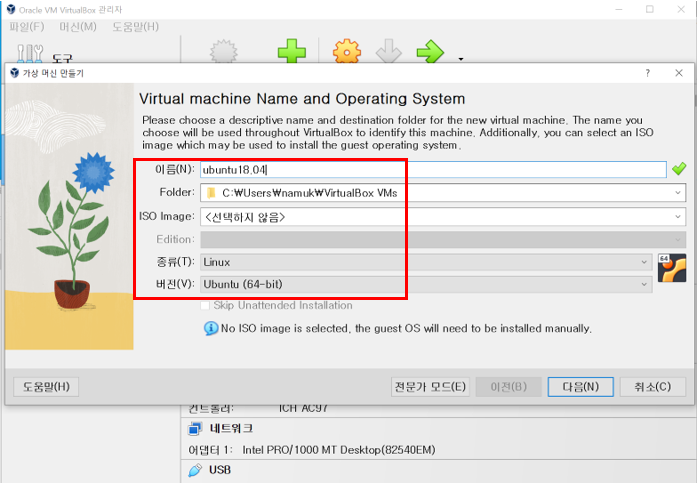Click the network icon in details pane

point(195,429)
